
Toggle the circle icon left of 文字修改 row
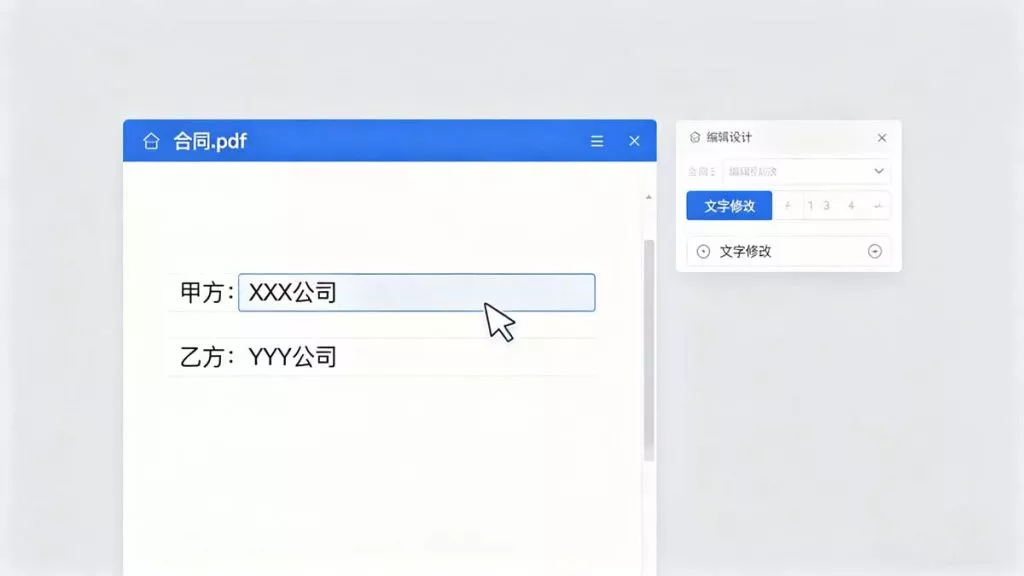pos(703,251)
